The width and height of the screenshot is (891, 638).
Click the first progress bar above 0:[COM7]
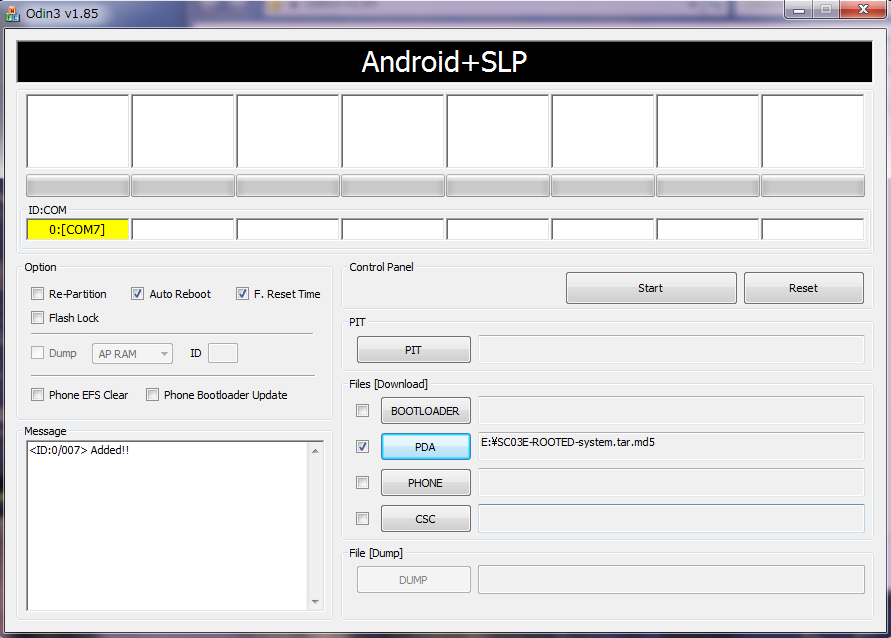coord(78,186)
